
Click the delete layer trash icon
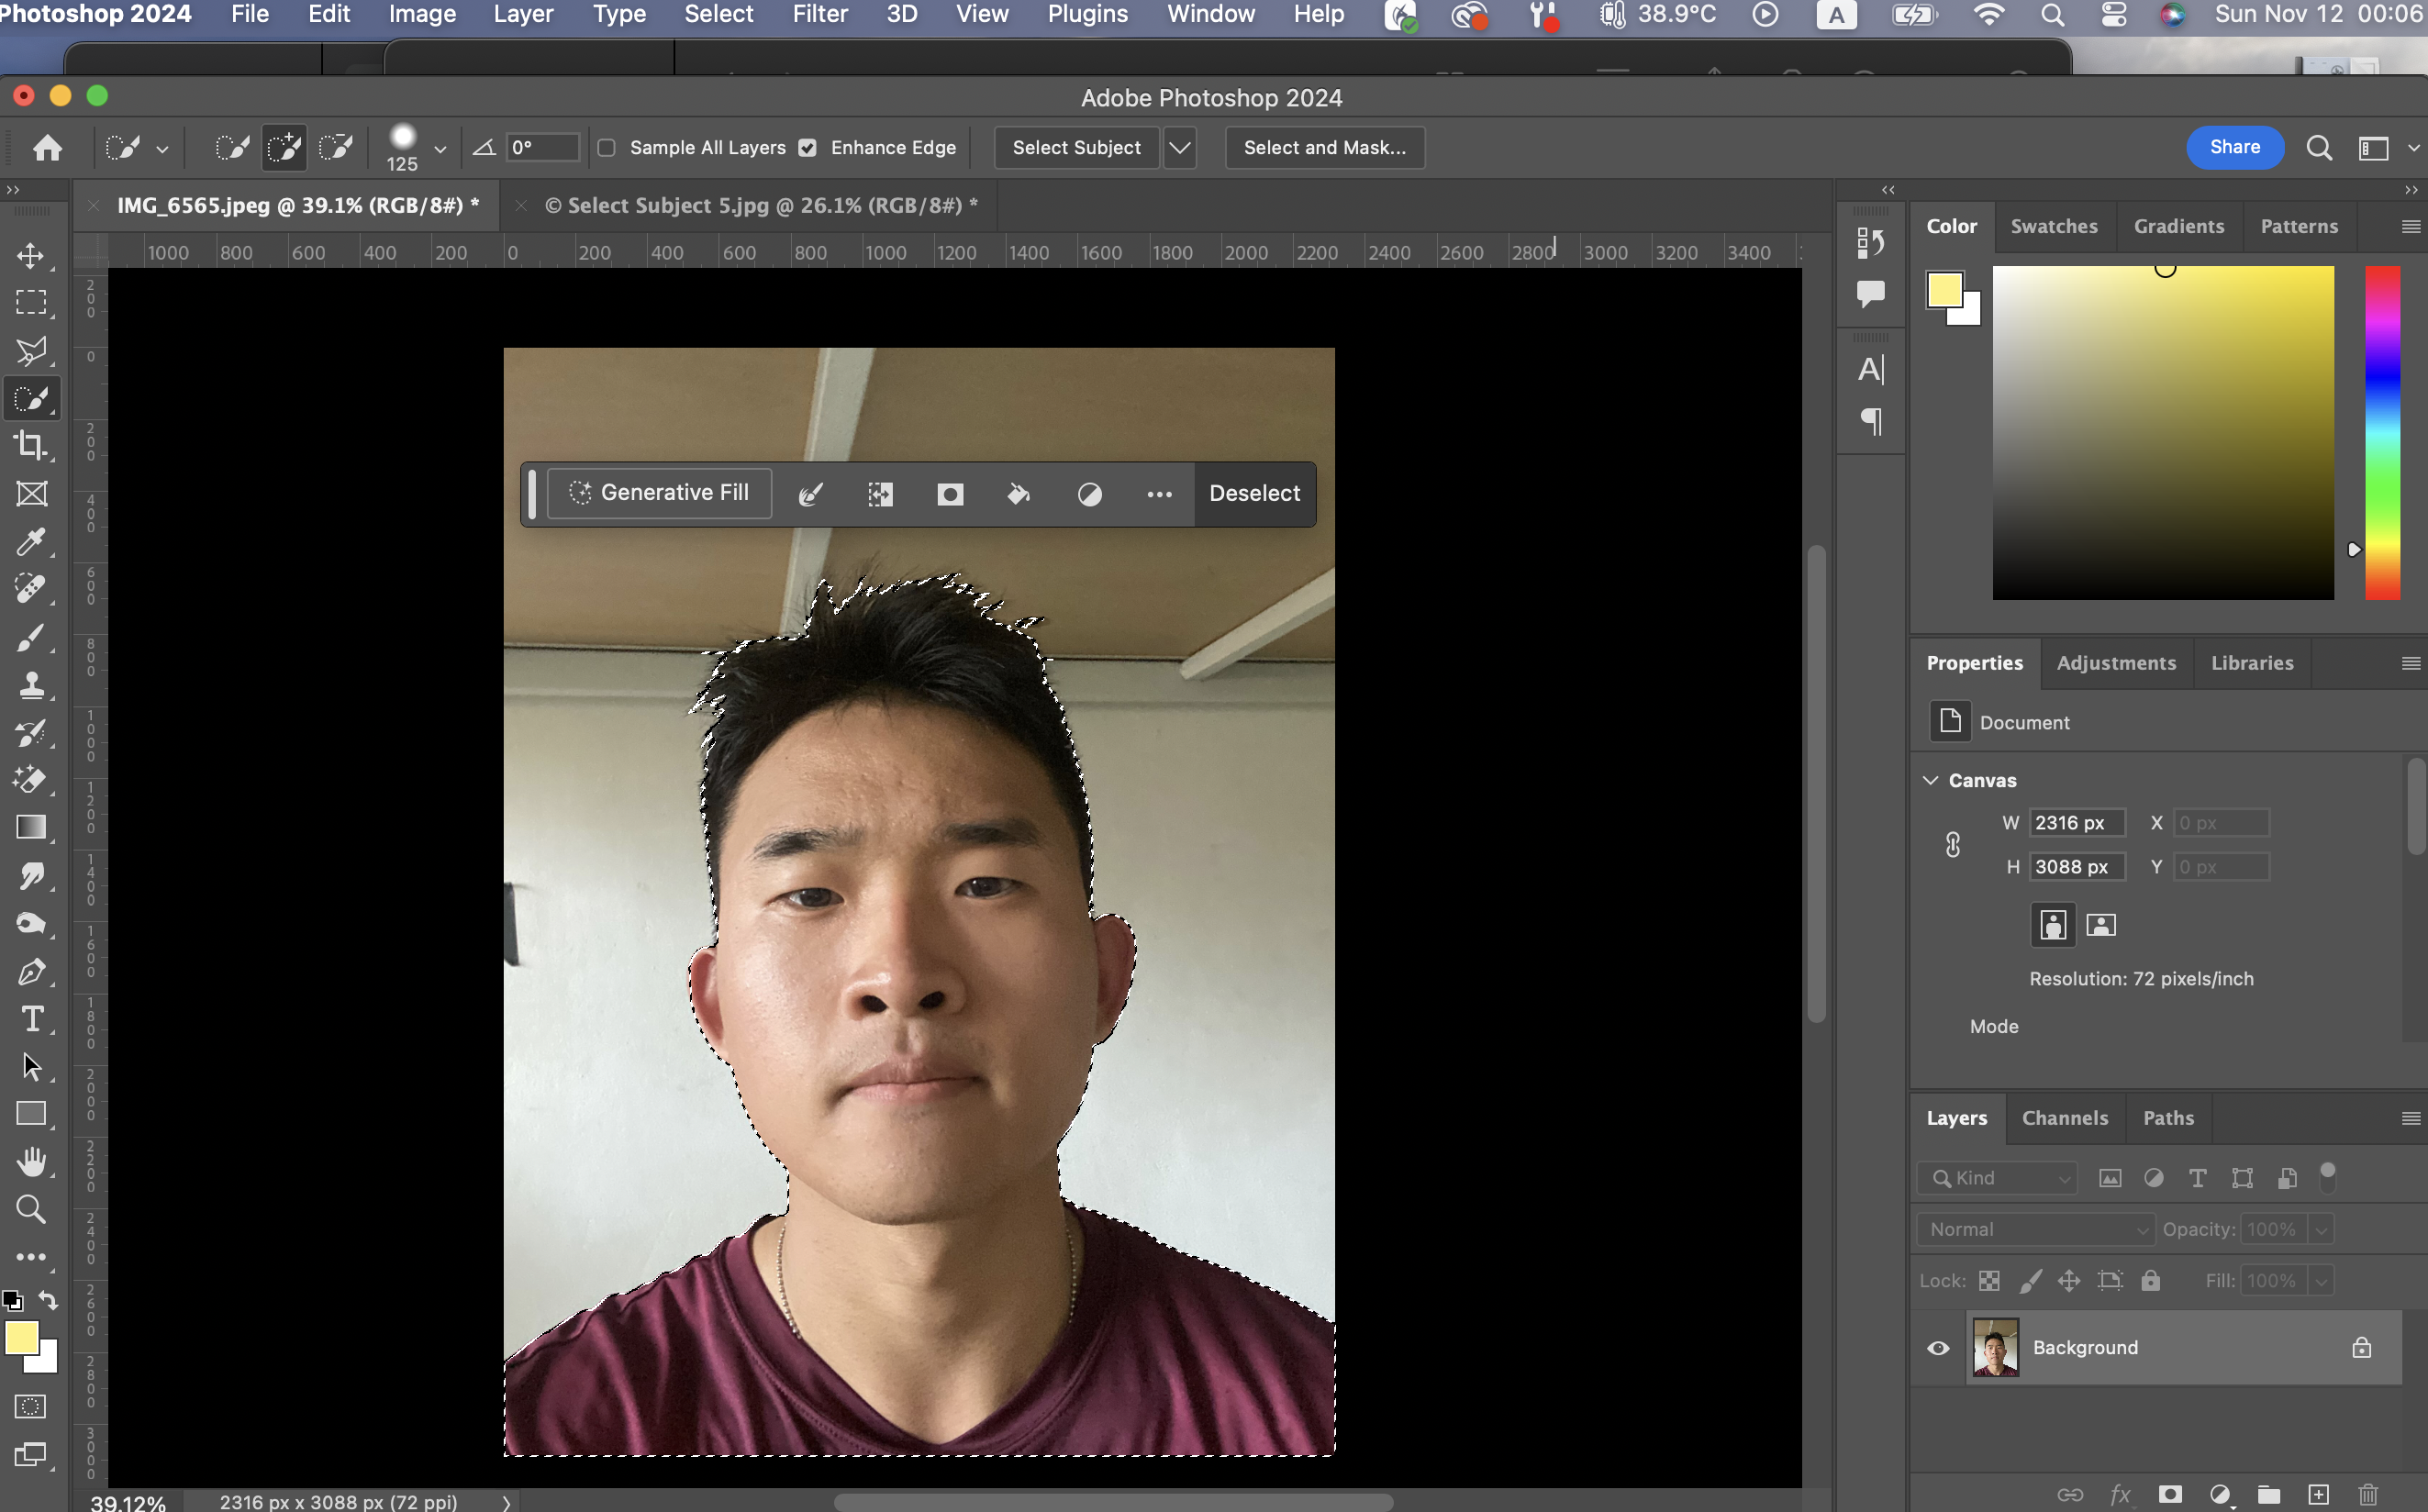(x=2367, y=1494)
